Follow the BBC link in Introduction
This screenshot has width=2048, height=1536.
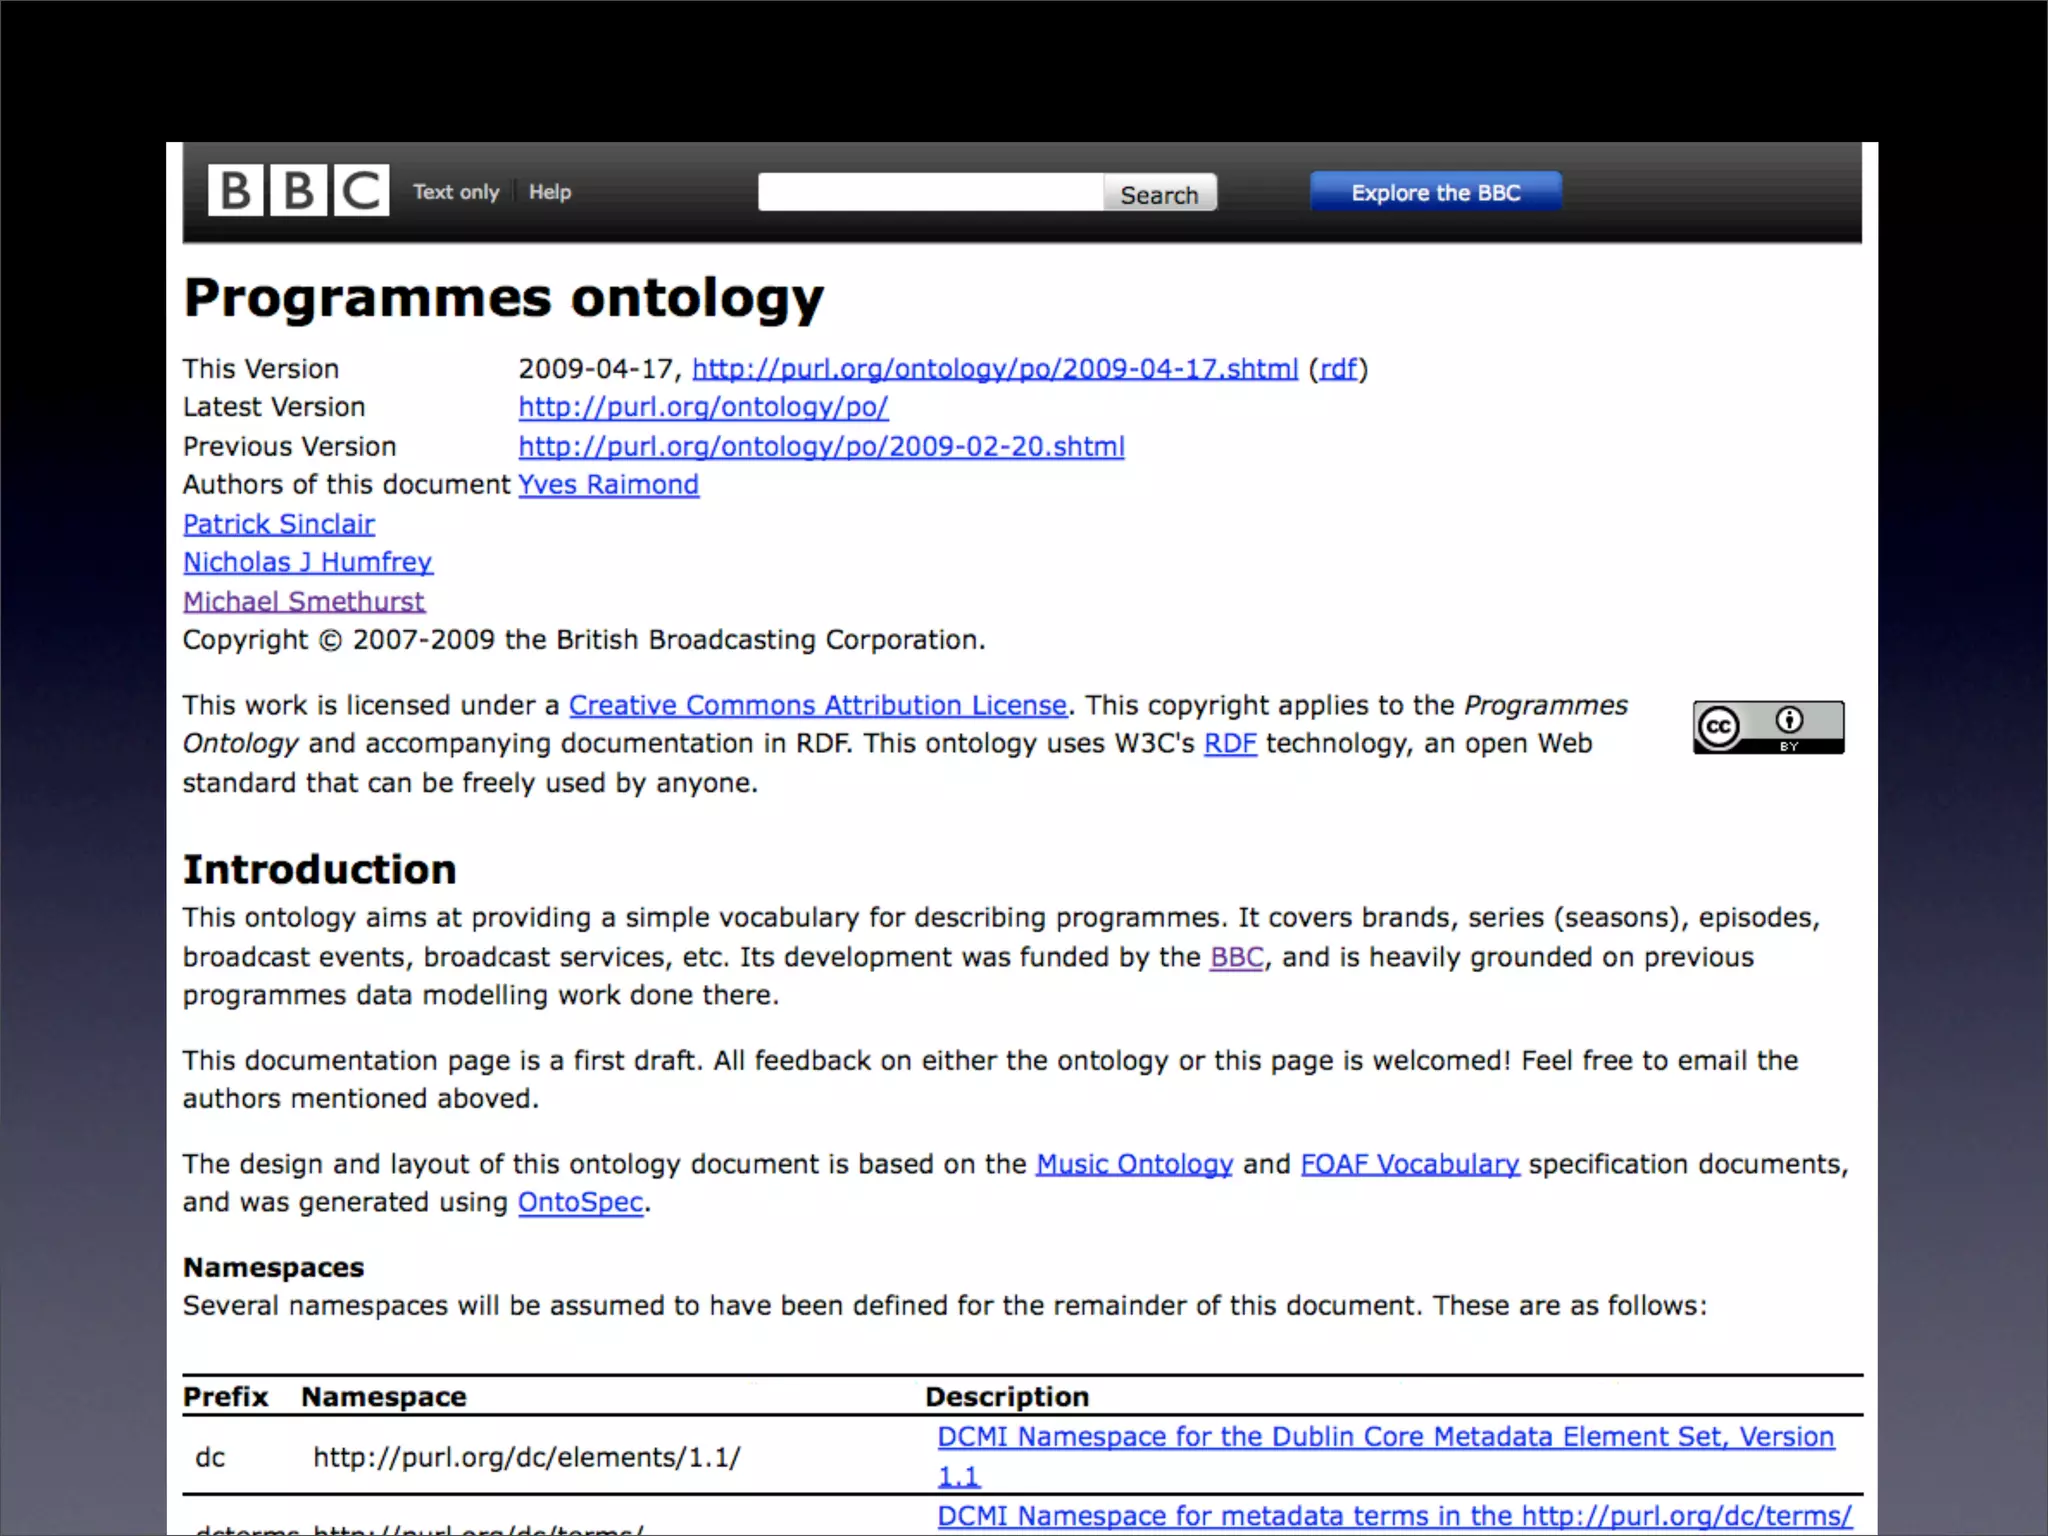coord(1237,957)
